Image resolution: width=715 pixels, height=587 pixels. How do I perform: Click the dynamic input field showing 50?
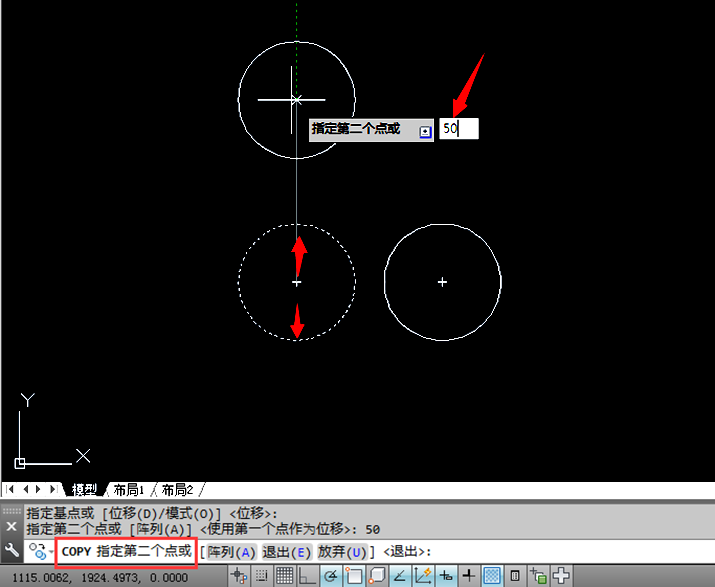click(x=459, y=129)
